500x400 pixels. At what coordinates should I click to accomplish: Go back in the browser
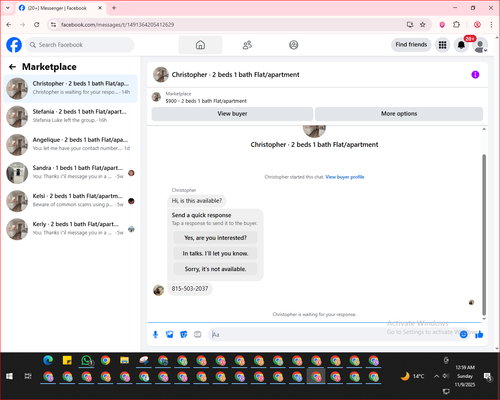click(9, 25)
